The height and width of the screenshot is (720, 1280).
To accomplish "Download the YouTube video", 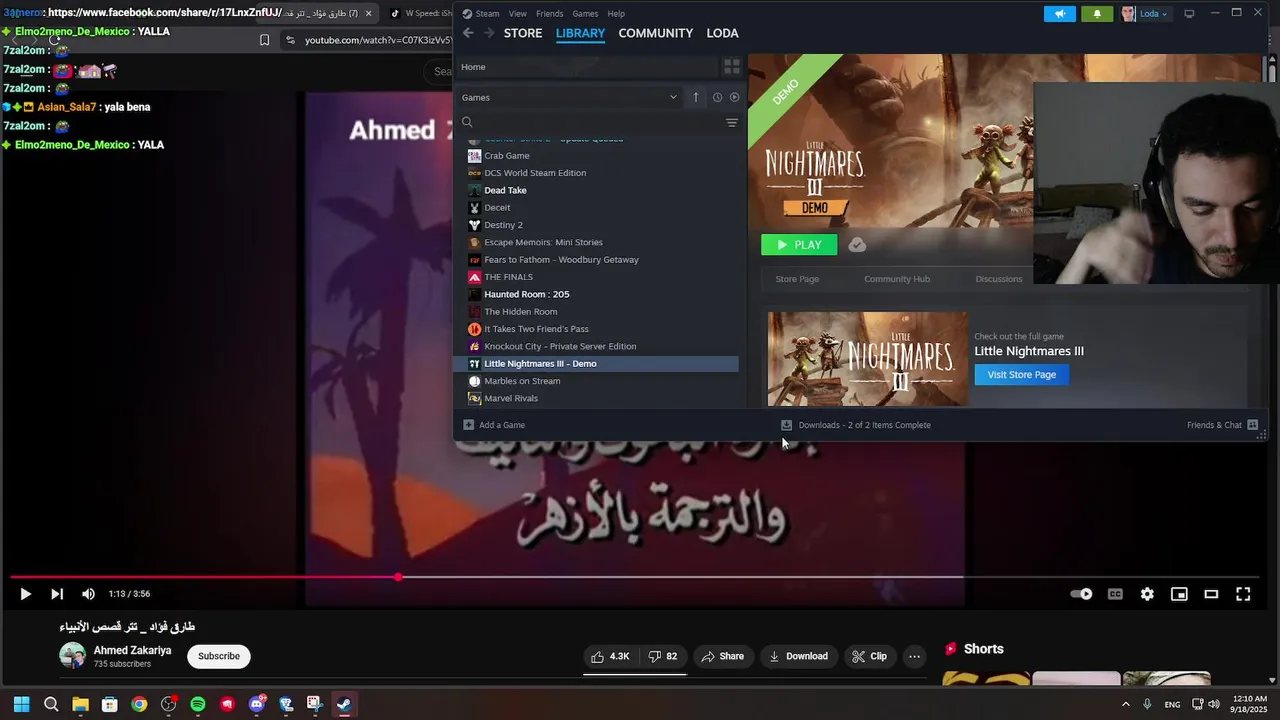I will (798, 656).
